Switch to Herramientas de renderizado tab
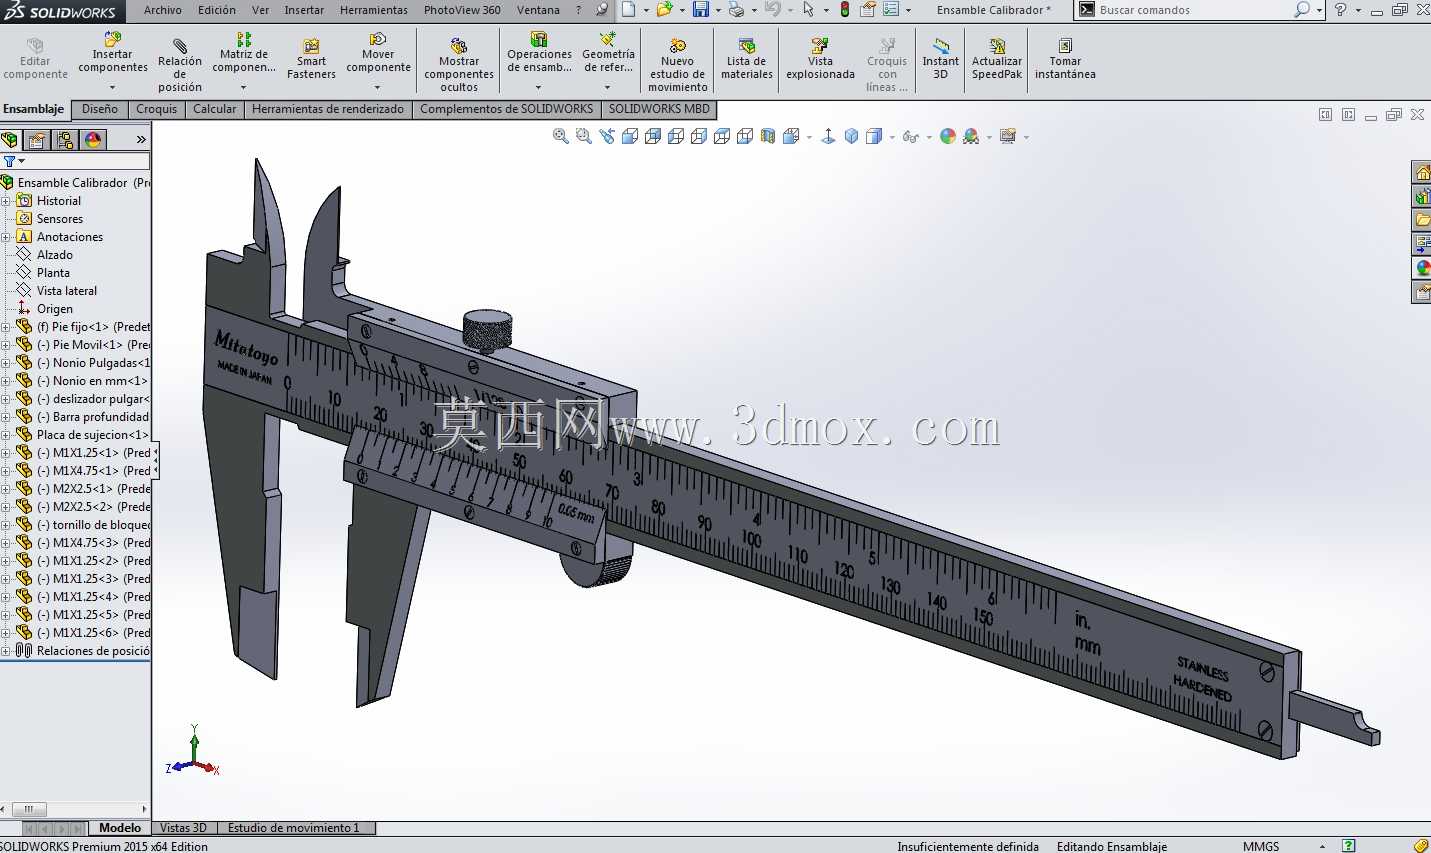 point(328,109)
